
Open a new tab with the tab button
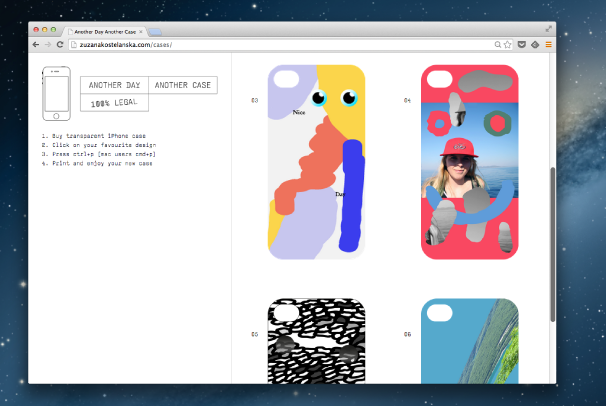155,32
